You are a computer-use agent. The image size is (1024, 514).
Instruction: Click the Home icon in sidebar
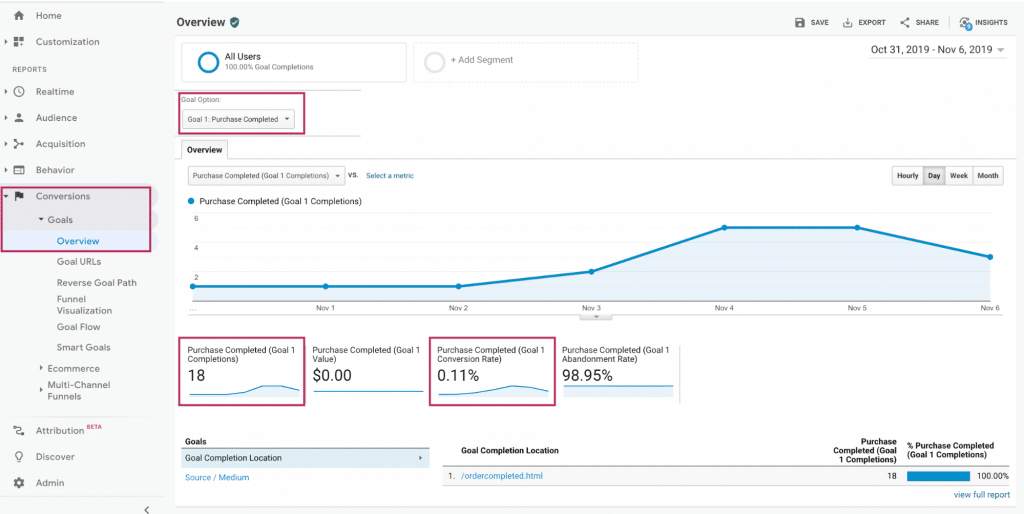click(19, 16)
